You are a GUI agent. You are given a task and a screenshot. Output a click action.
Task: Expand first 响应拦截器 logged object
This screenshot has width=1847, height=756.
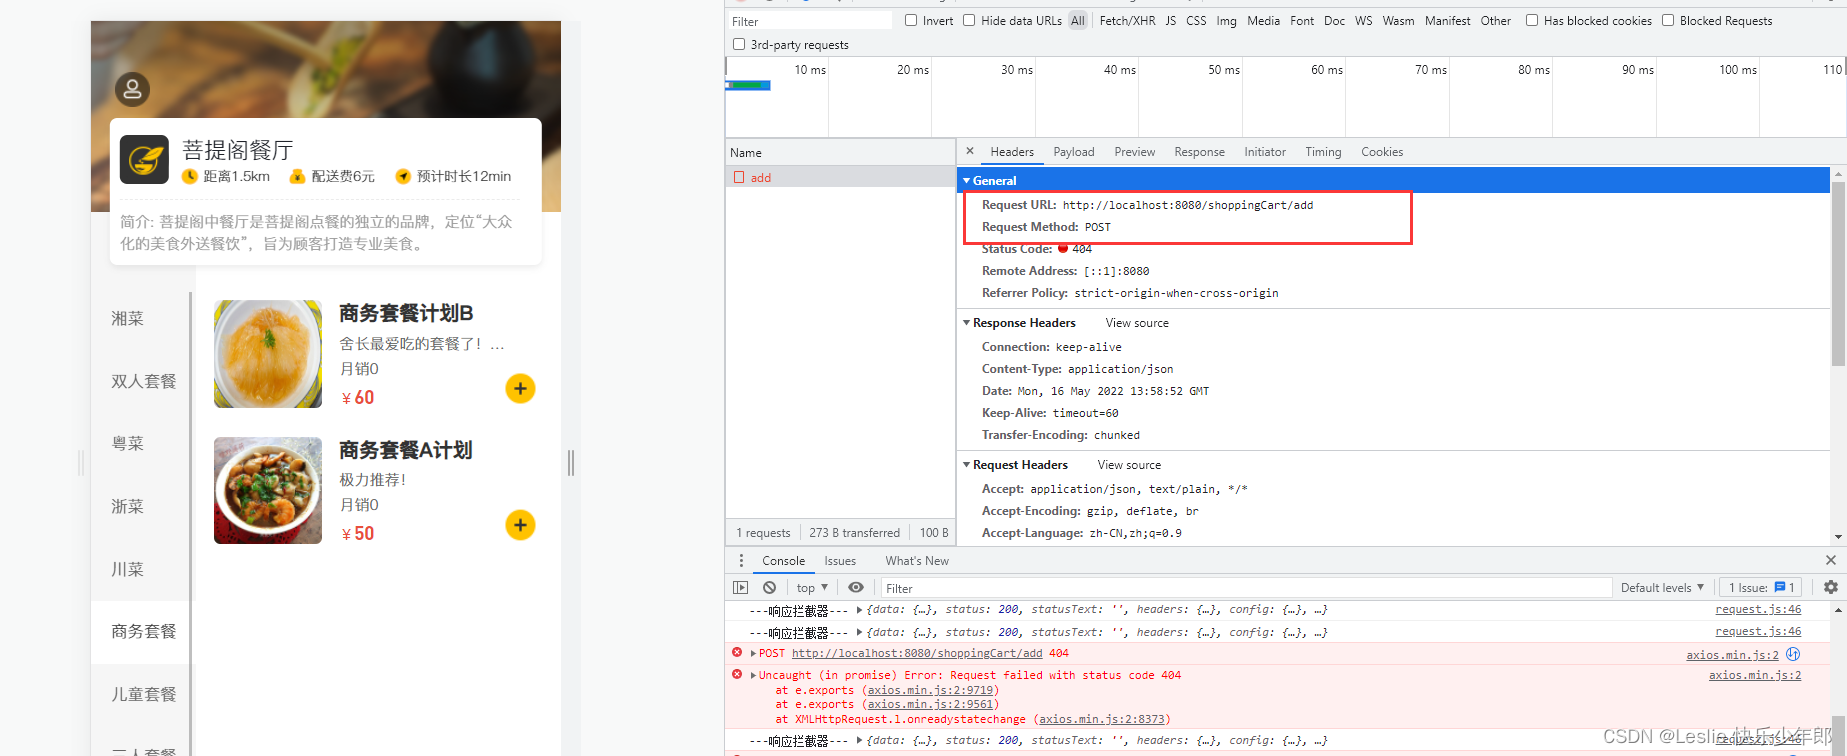coord(859,609)
